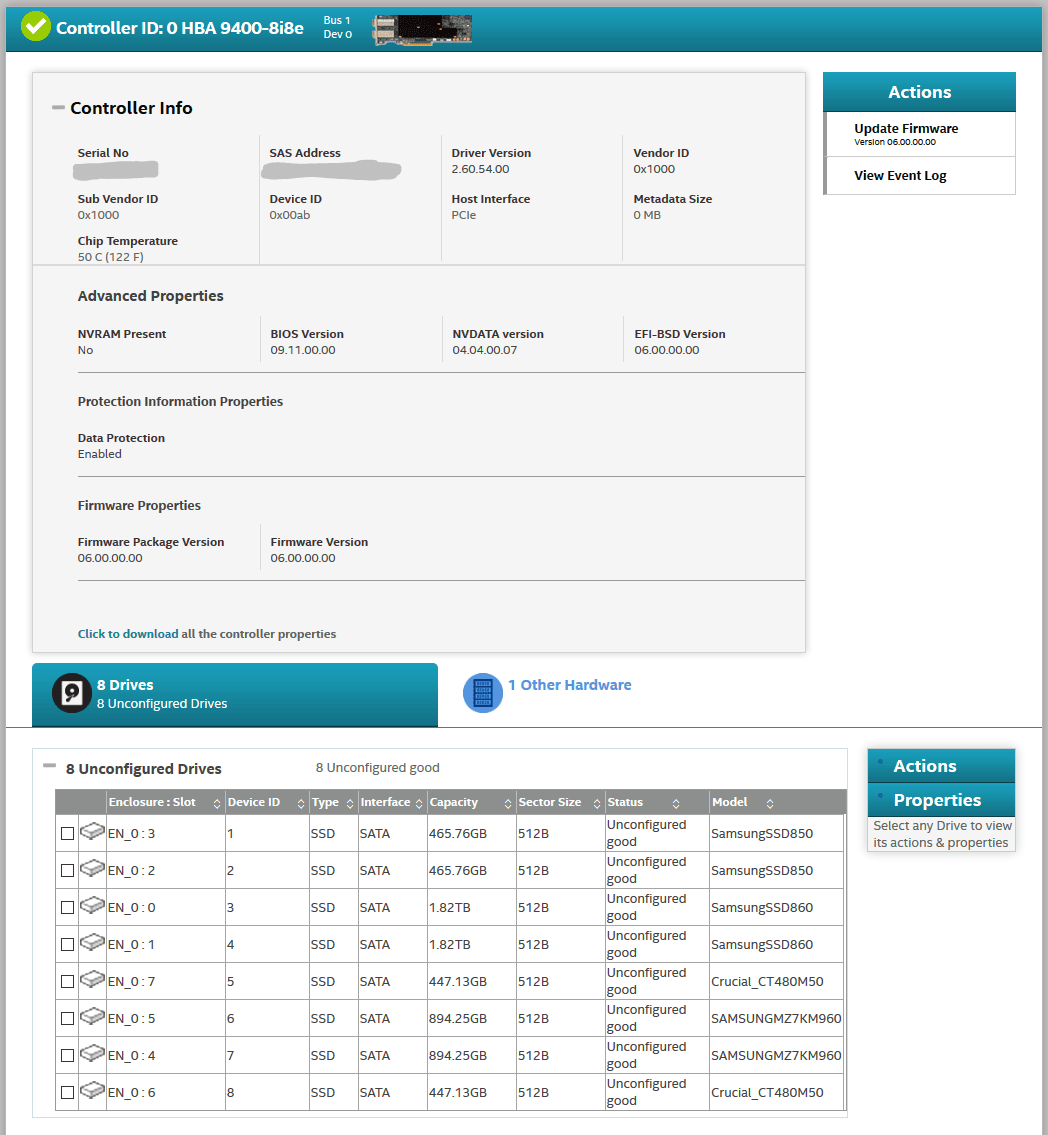Collapse the Controller Info section
1048x1135 pixels.
click(58, 107)
